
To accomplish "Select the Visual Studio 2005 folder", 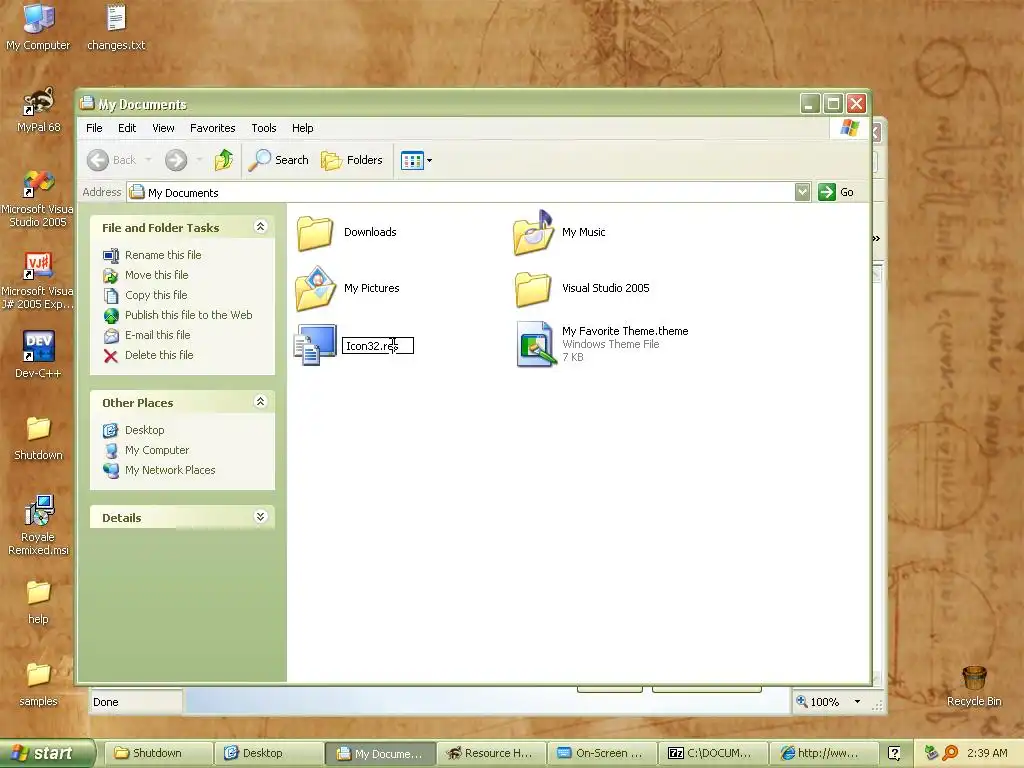I will pyautogui.click(x=582, y=289).
